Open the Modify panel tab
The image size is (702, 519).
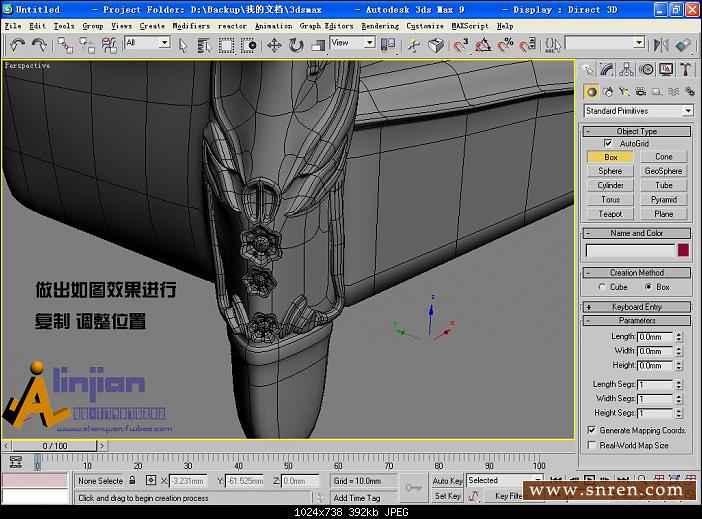tap(607, 69)
